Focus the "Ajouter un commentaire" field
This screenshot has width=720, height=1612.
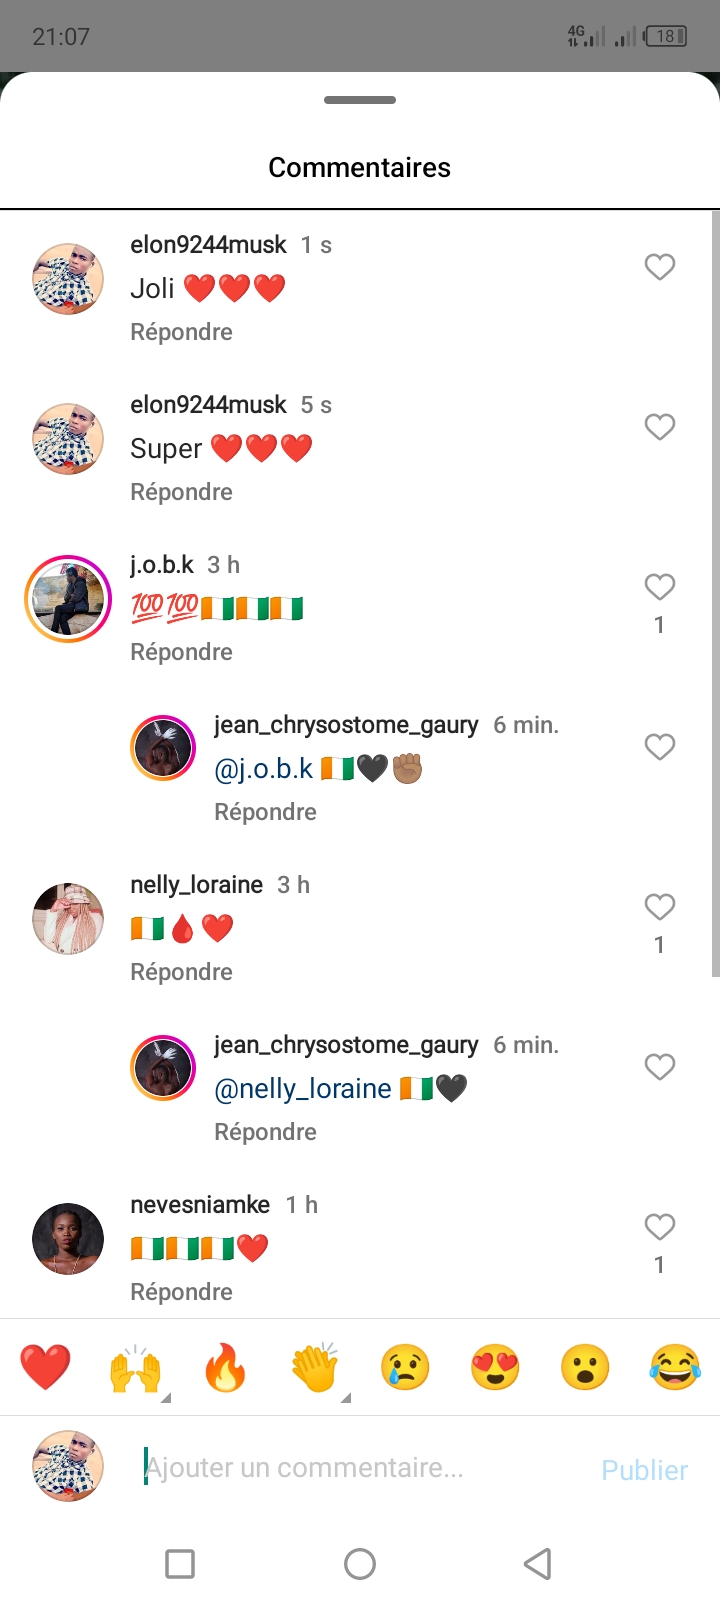[360, 1468]
